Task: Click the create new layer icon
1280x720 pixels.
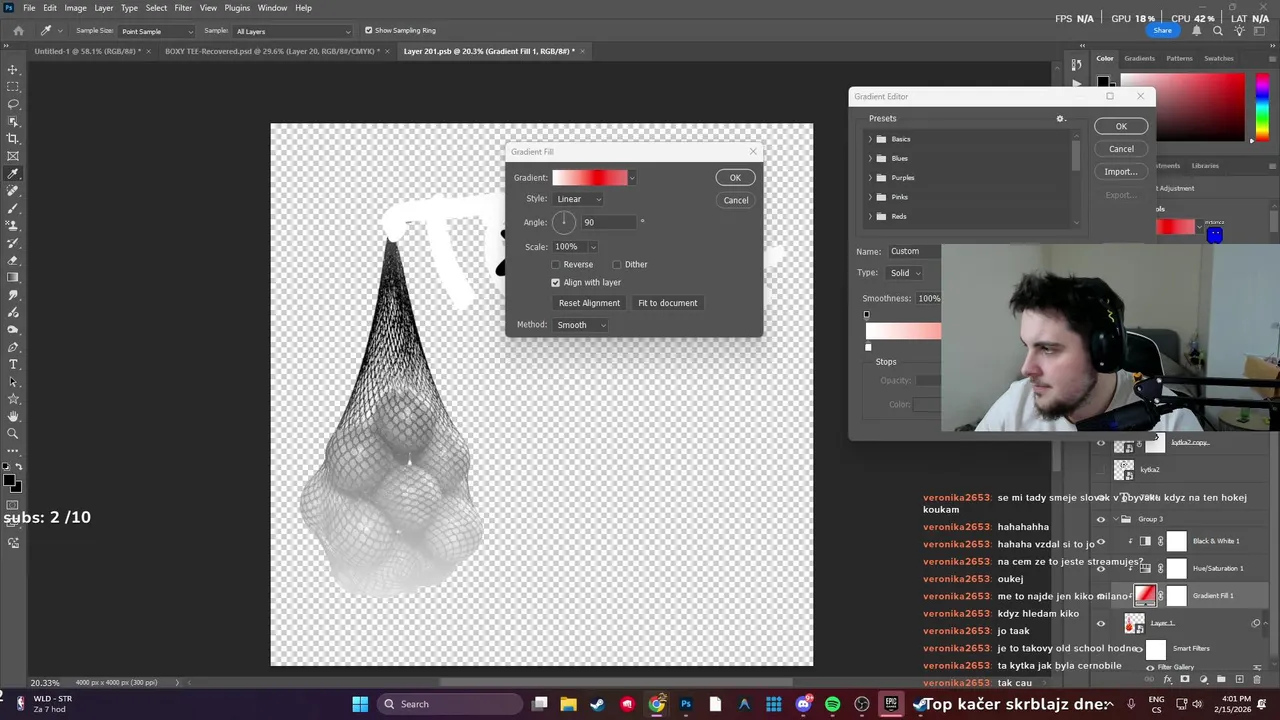Action: 1239,679
